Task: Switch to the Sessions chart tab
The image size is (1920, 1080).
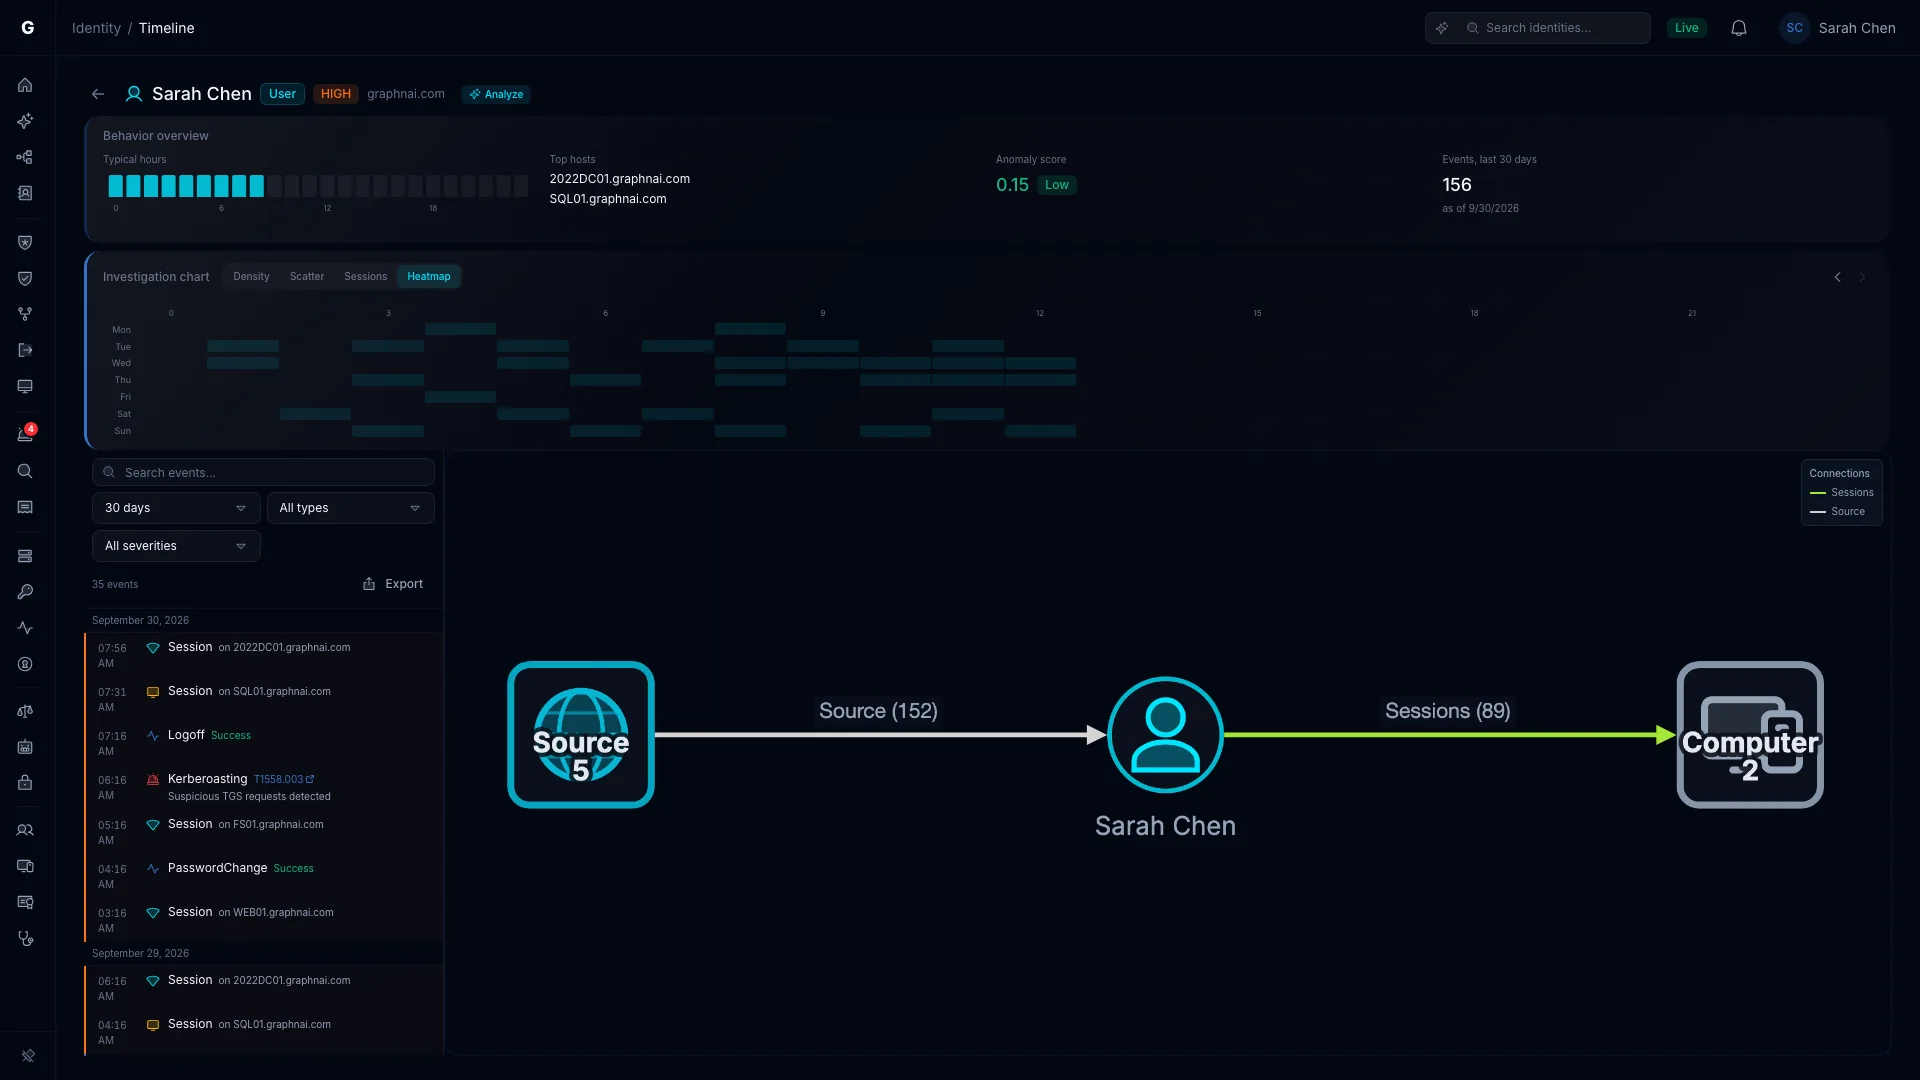Action: [x=365, y=277]
